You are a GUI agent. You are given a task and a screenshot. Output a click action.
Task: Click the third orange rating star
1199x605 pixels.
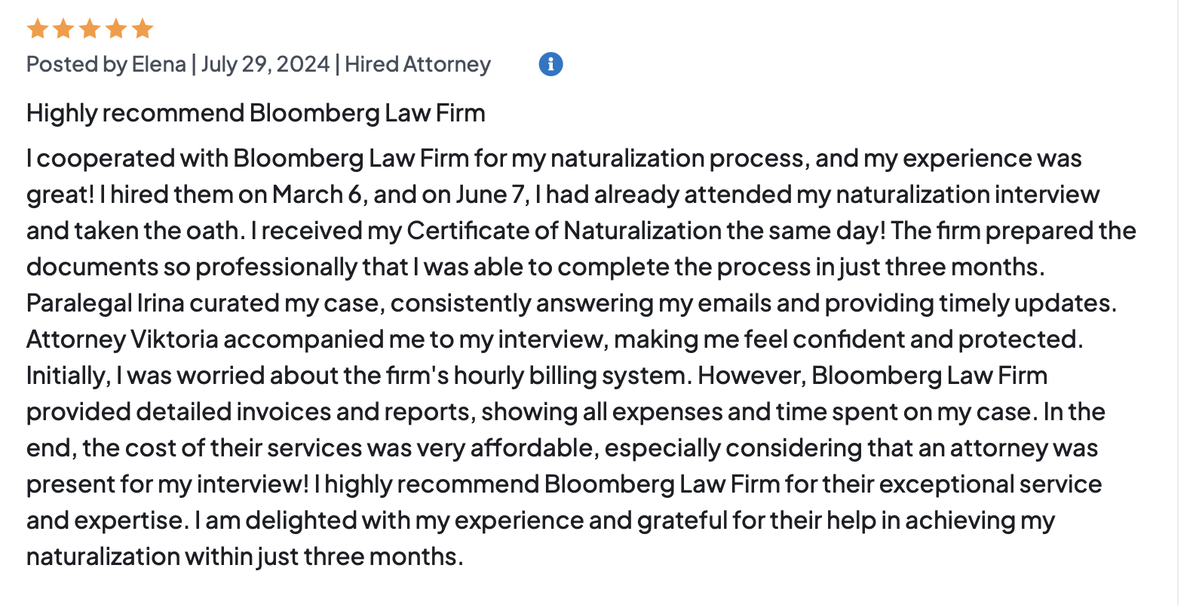[x=90, y=28]
